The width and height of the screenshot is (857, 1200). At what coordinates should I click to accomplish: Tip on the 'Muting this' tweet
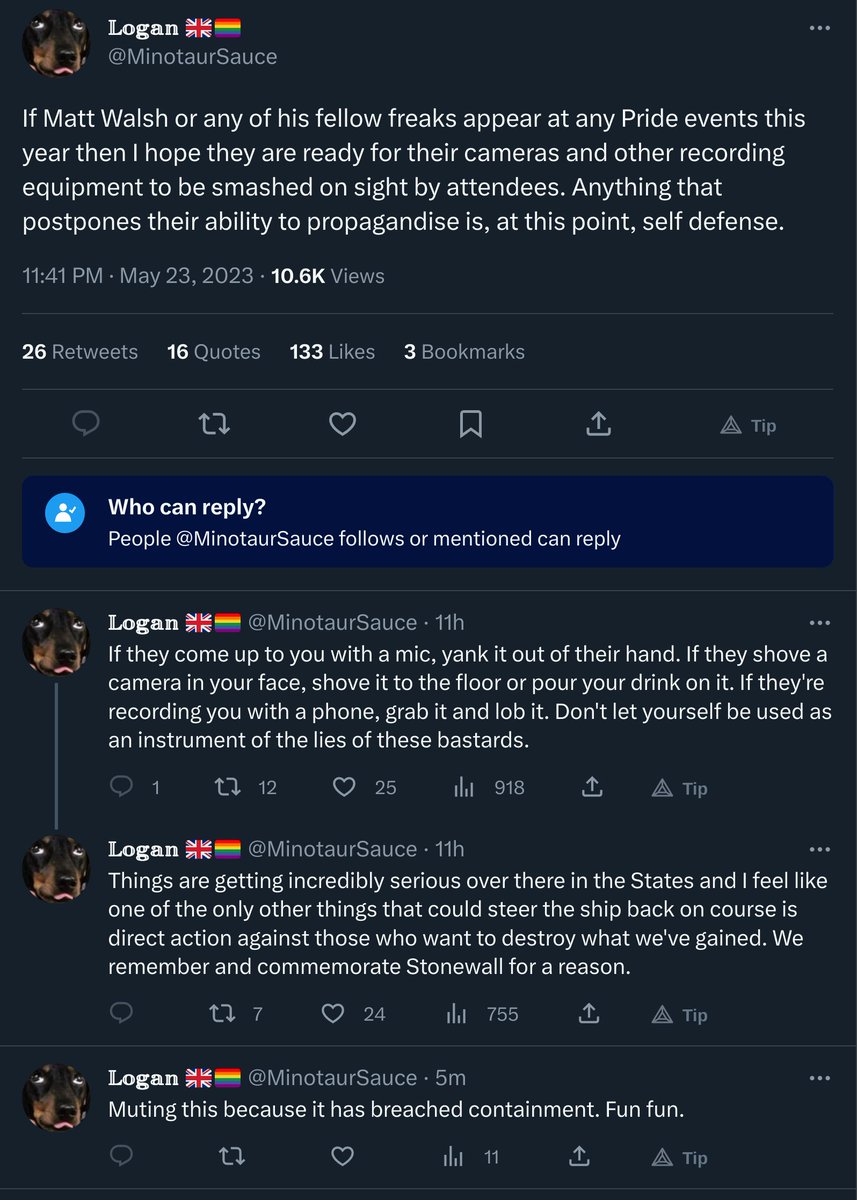coord(680,1157)
